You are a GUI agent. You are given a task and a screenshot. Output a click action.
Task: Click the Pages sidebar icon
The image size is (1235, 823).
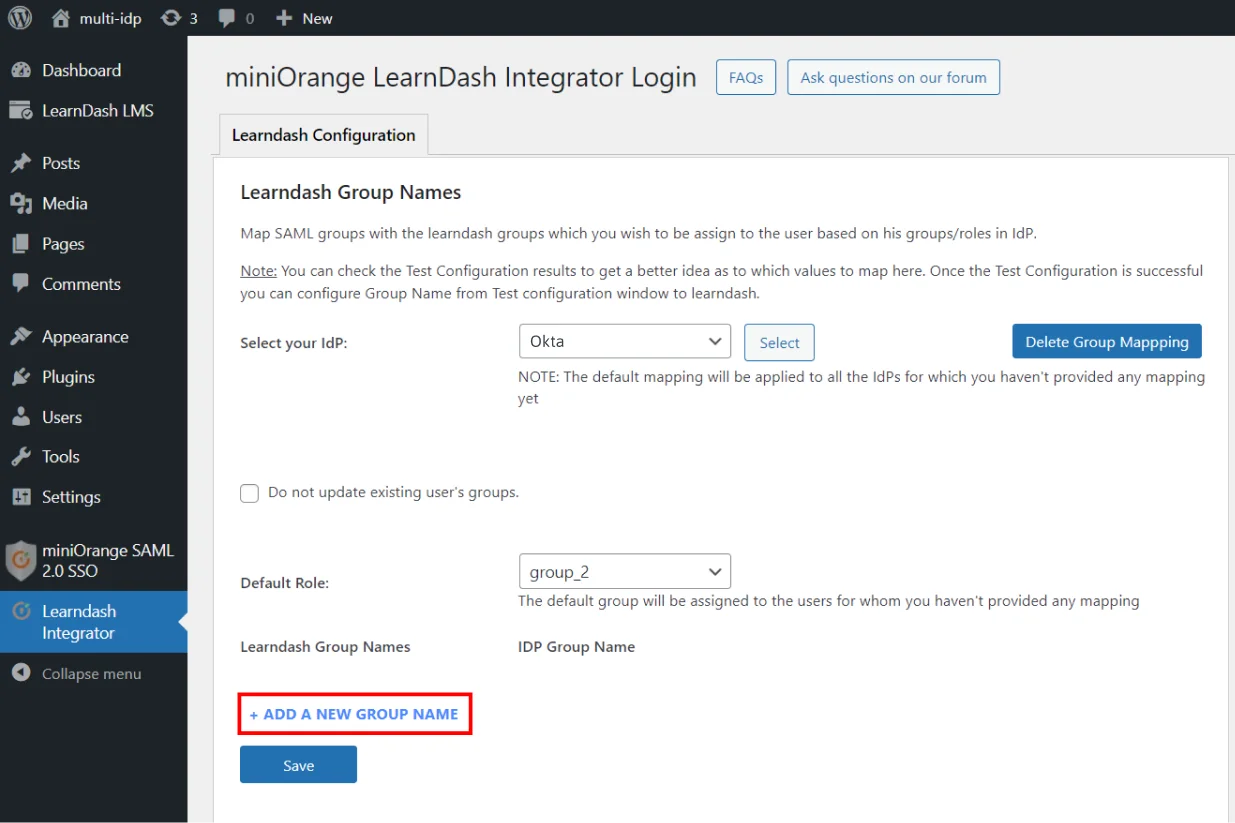(21, 244)
